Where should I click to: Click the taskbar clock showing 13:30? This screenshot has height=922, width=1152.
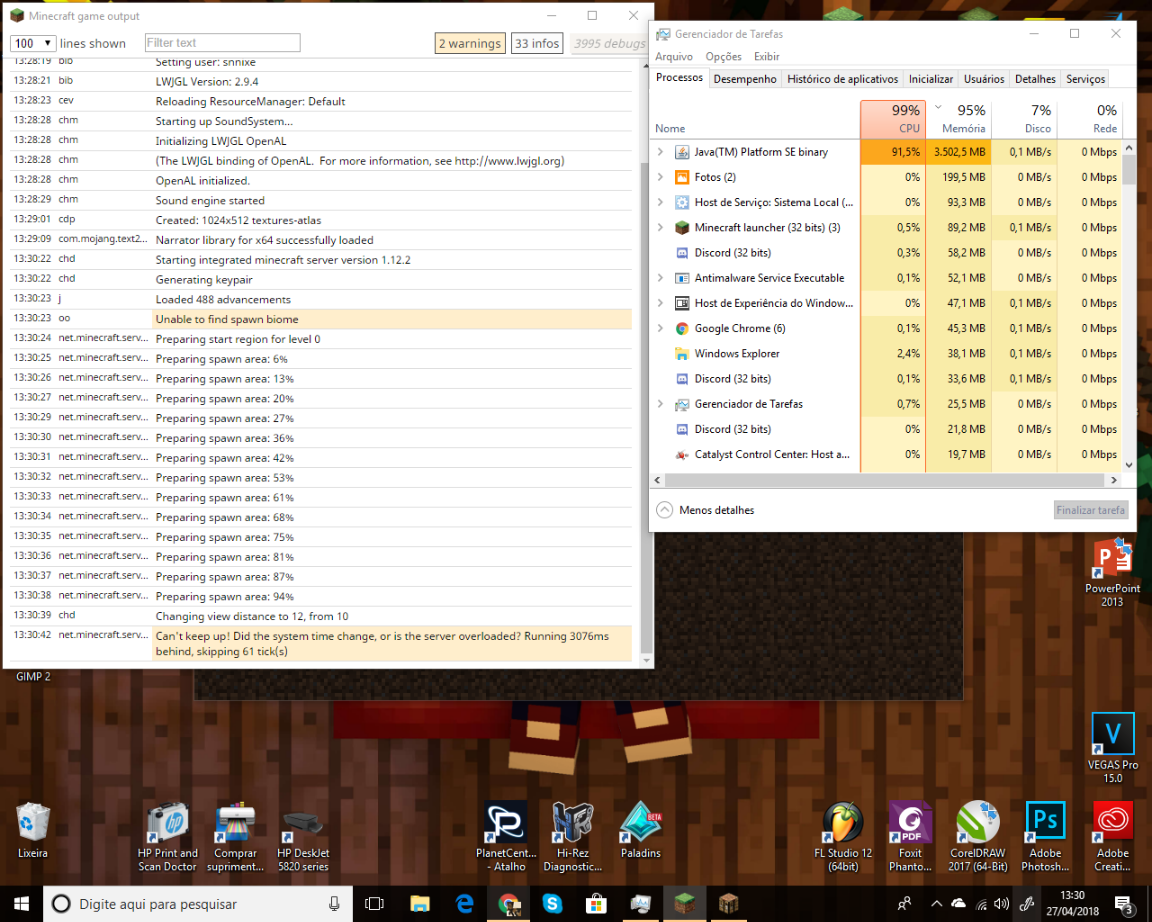[1072, 904]
